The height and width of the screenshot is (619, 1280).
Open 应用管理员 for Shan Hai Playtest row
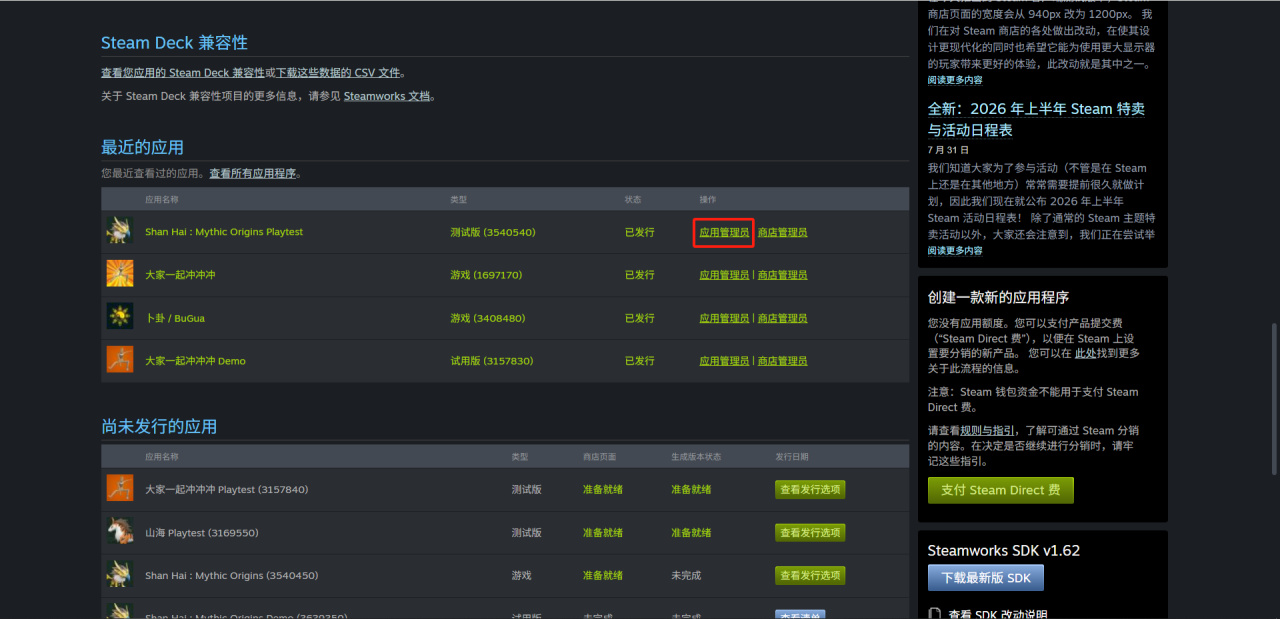[724, 232]
